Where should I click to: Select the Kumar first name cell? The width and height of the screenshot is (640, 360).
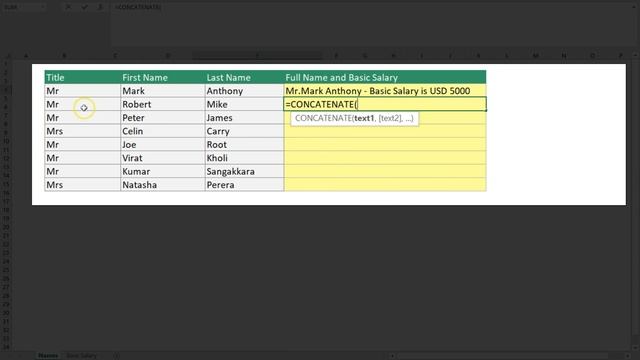point(162,171)
